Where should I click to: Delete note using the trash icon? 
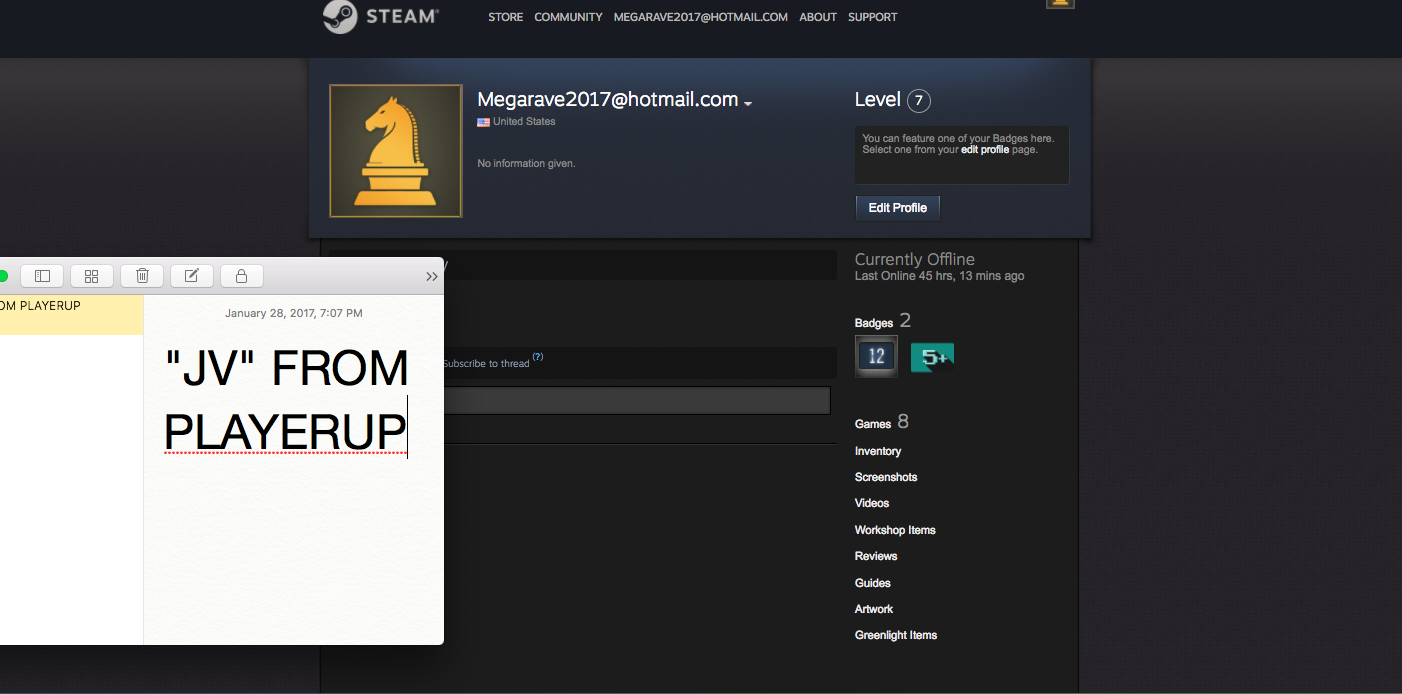142,276
